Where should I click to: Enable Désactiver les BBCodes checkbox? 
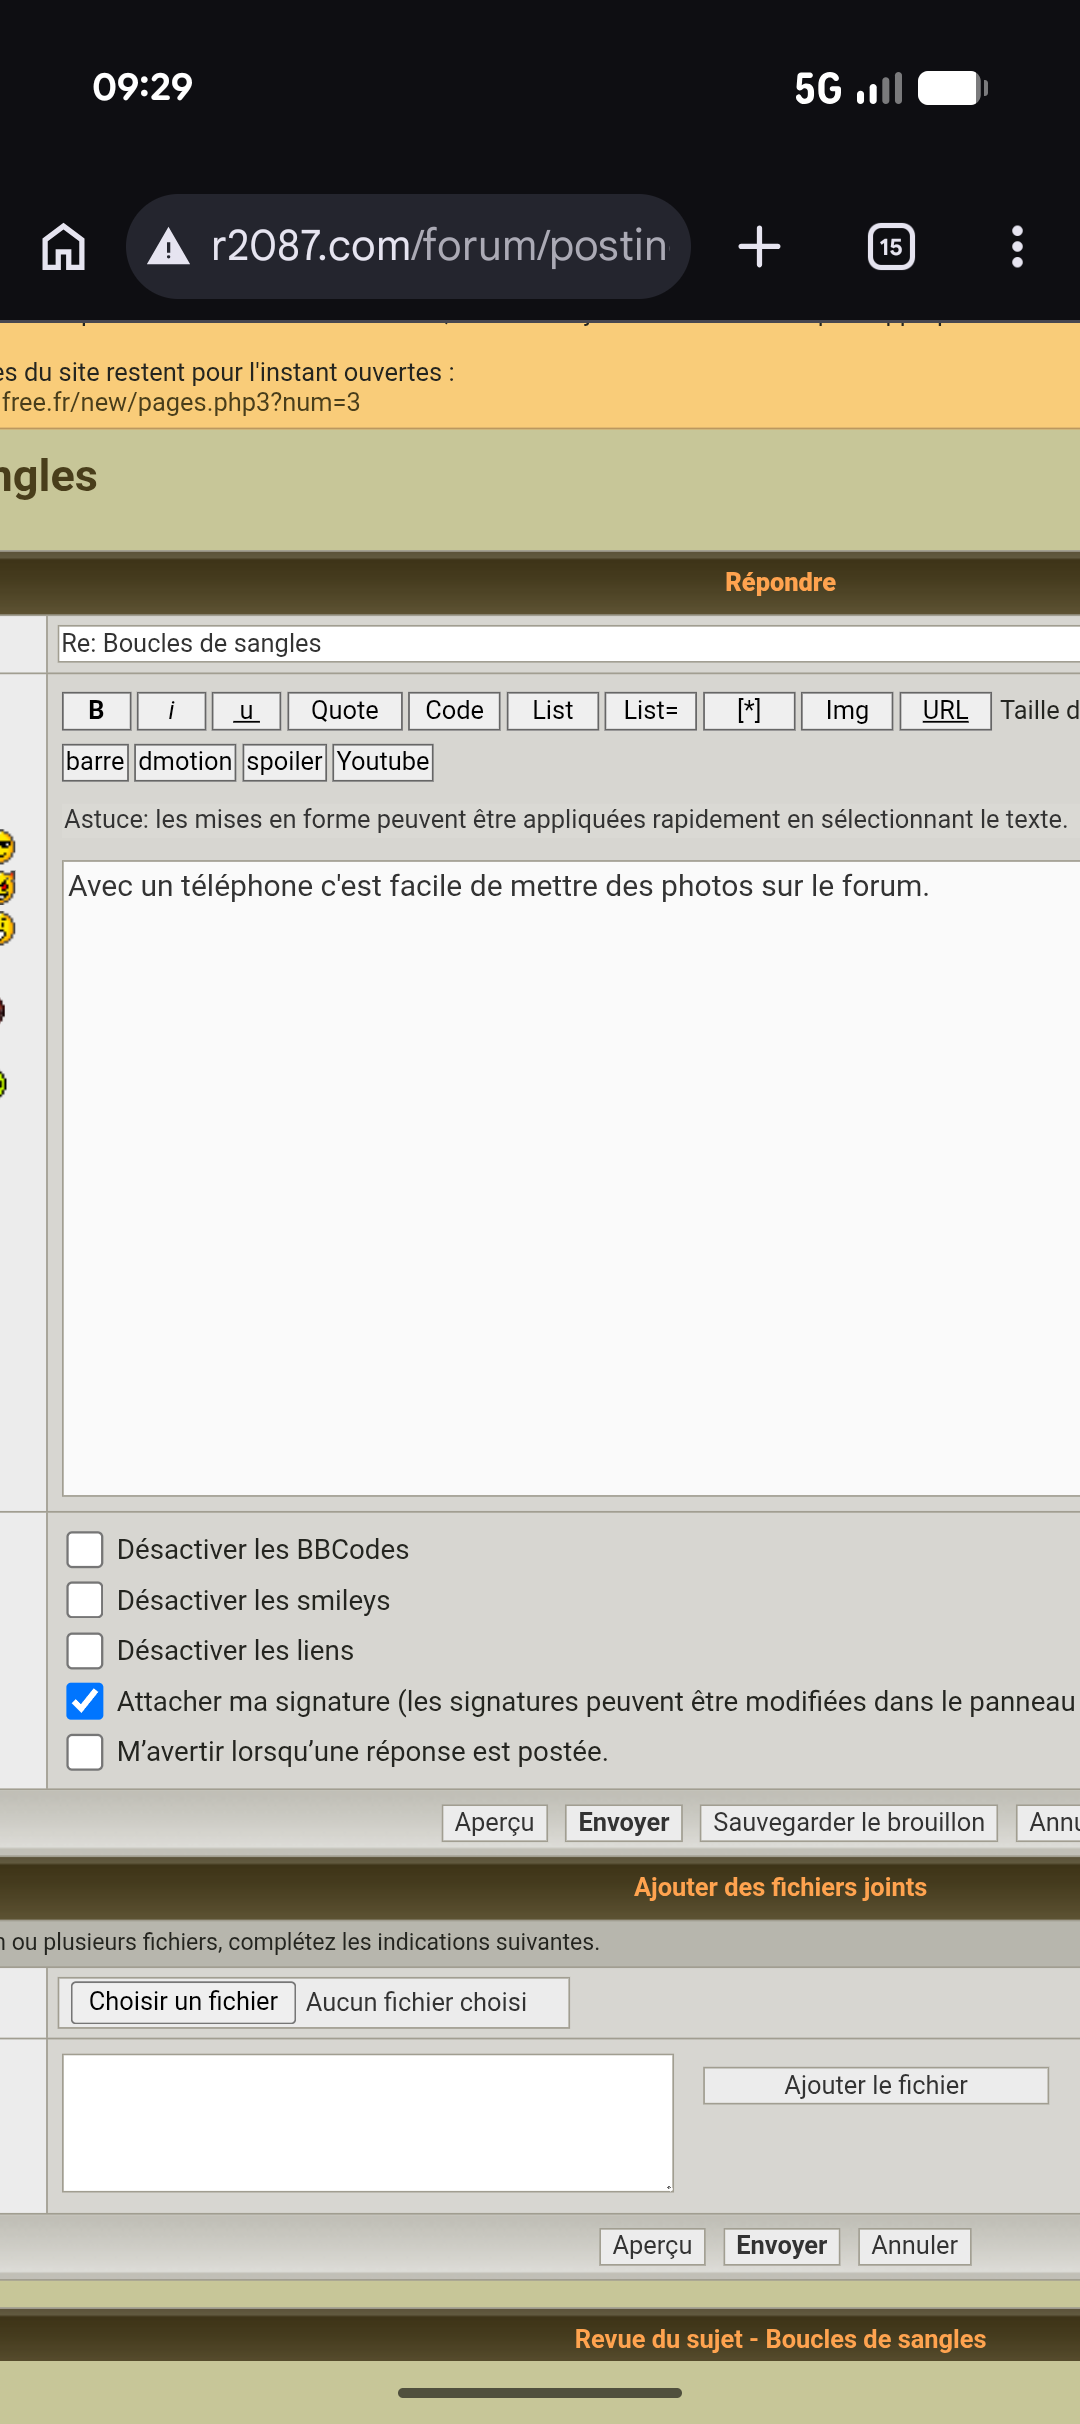click(85, 1549)
